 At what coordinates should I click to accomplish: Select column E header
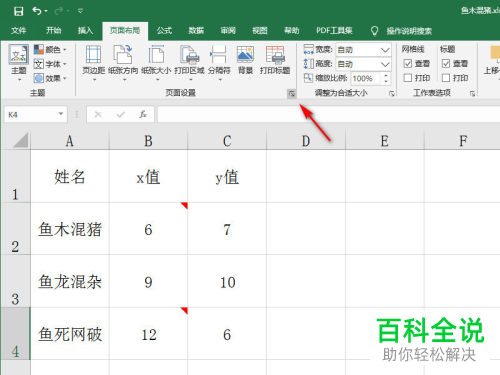[385, 141]
